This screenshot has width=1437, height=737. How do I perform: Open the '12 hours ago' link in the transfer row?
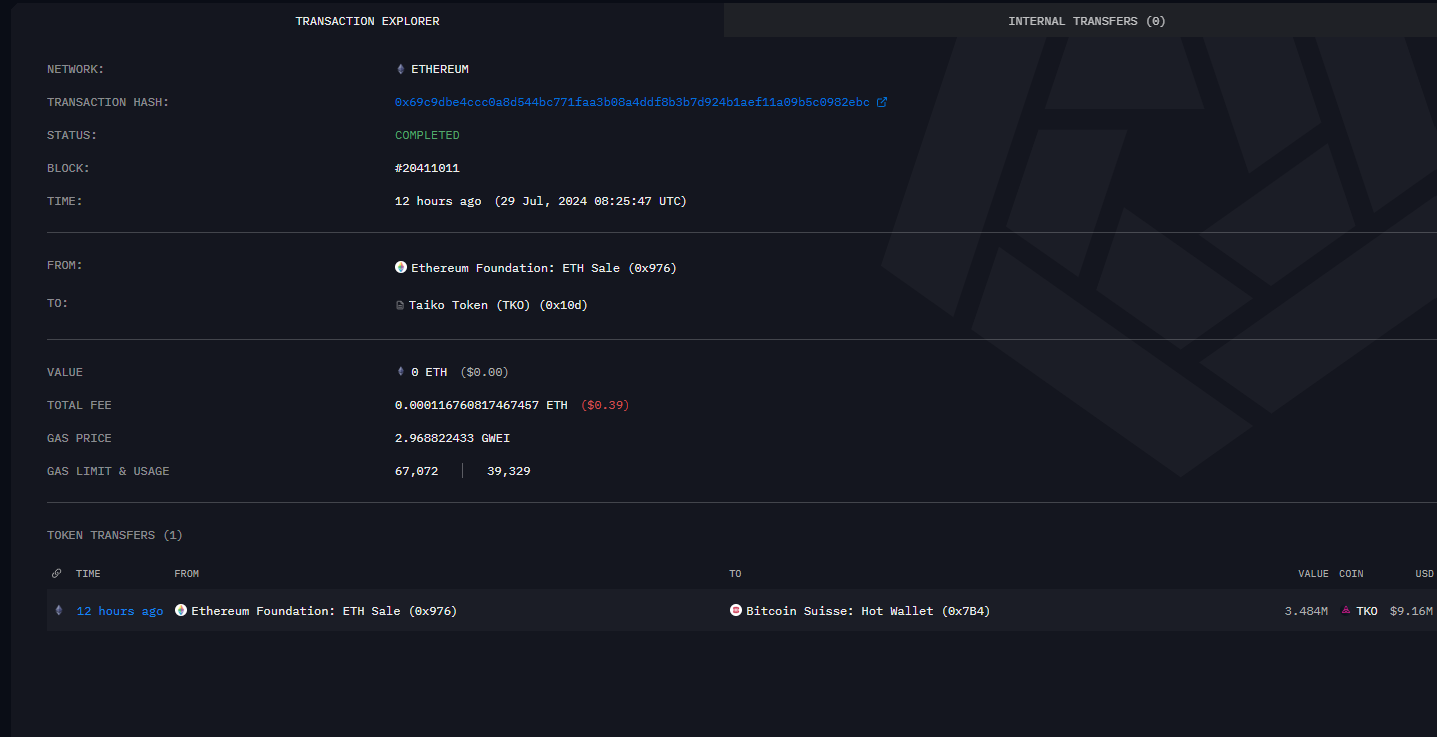tap(119, 611)
